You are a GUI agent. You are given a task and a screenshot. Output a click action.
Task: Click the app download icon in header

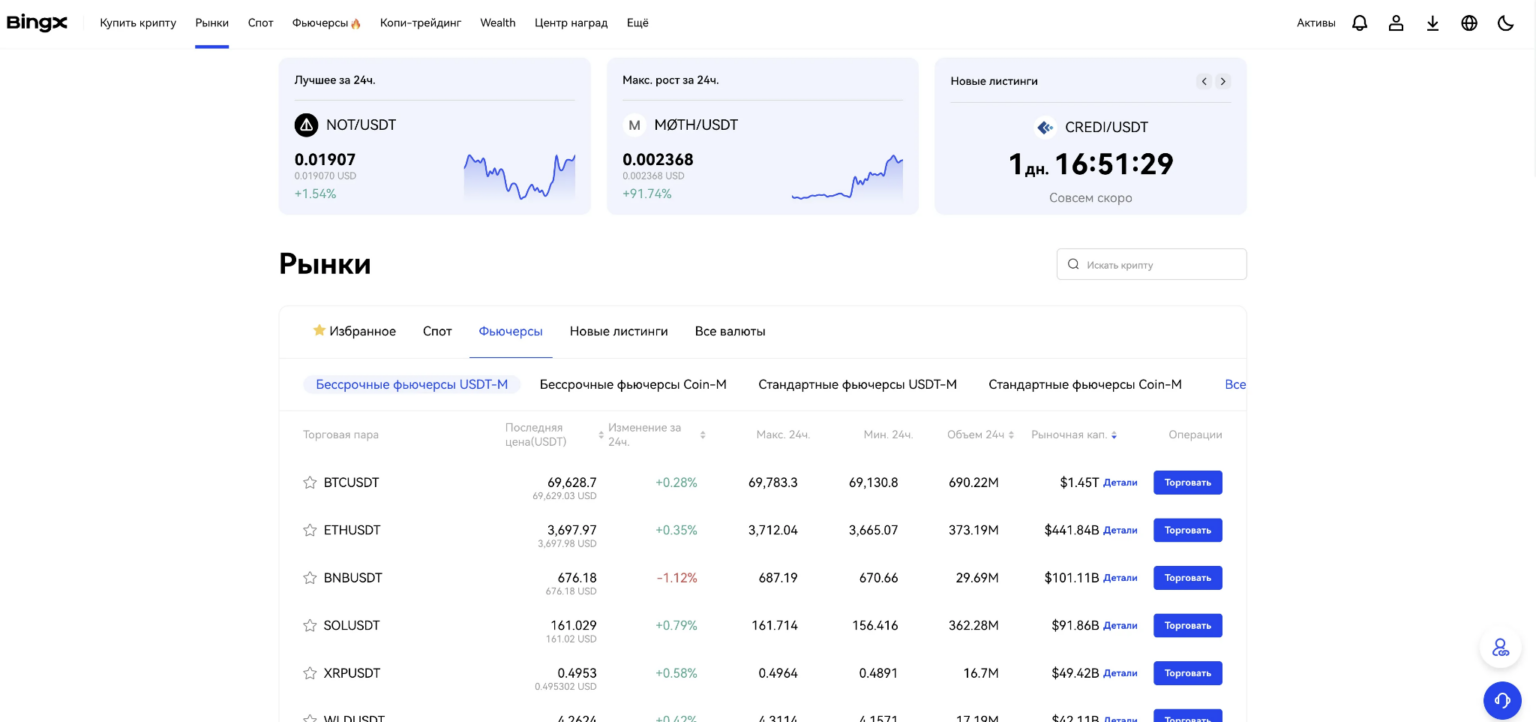(1432, 22)
